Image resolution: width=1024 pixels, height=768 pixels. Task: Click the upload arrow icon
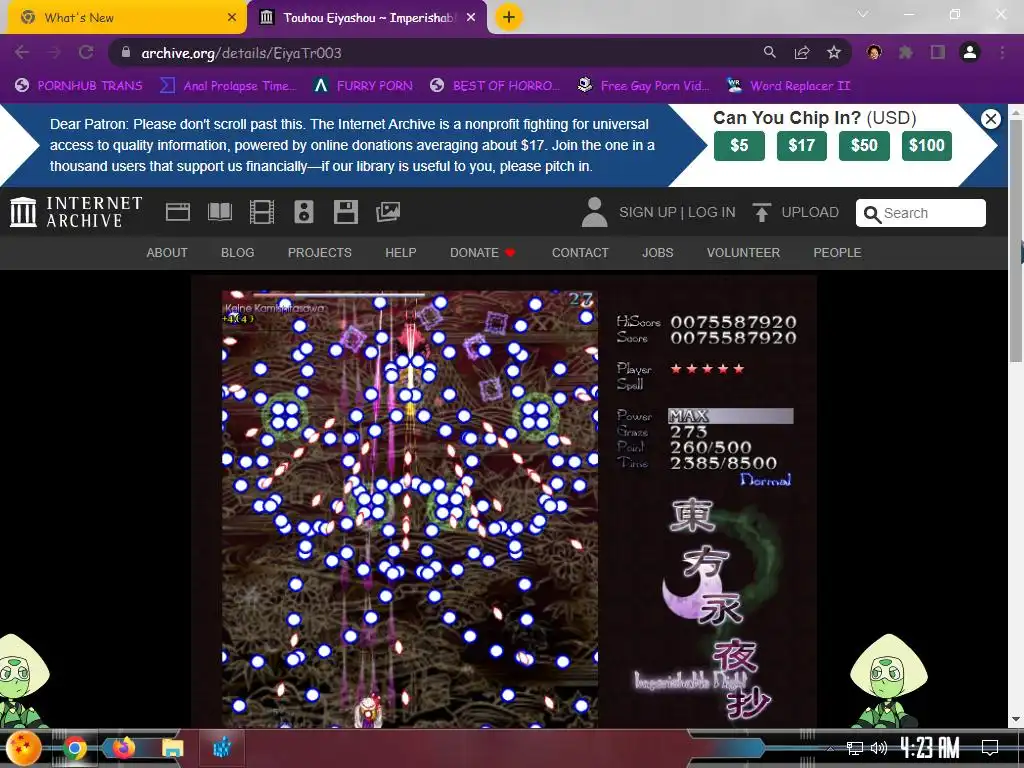(x=761, y=212)
